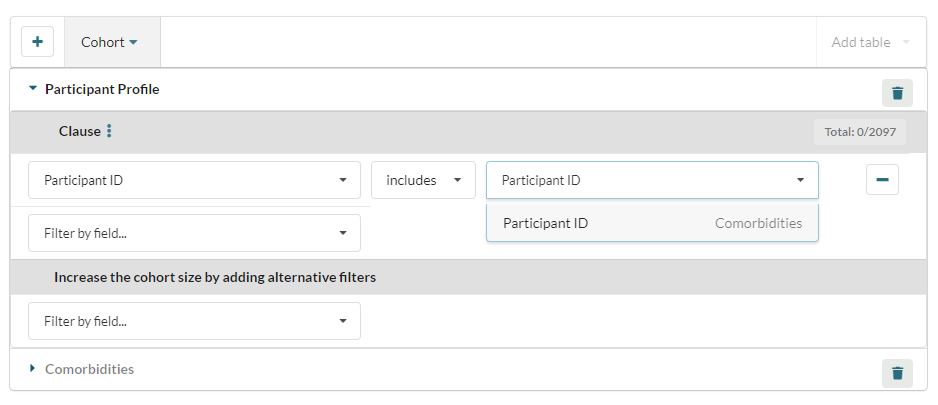Viewport: 938px width, 405px height.
Task: Open the Cohort tab menu
Action: click(x=110, y=43)
